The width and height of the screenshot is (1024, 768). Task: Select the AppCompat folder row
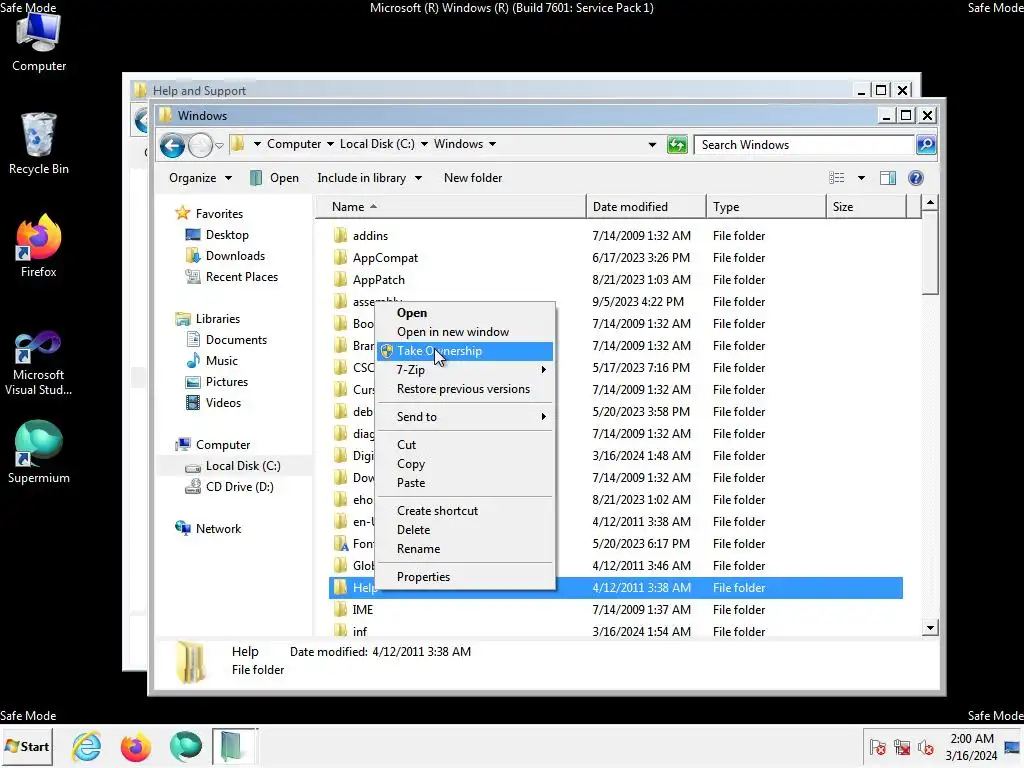point(616,257)
